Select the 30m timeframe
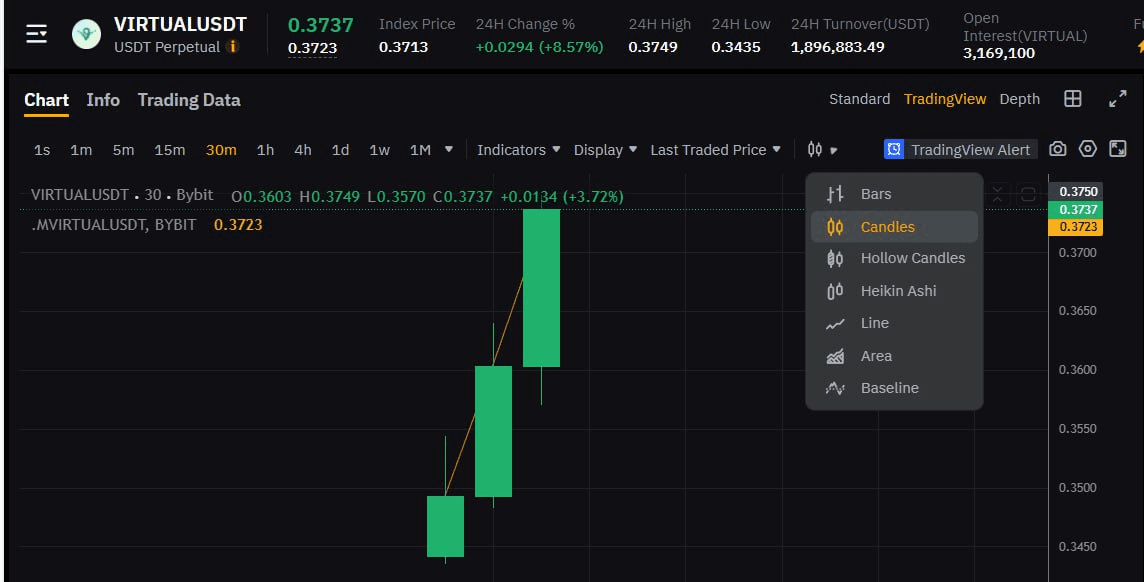Screen dimensions: 1144x582 pyautogui.click(x=221, y=150)
